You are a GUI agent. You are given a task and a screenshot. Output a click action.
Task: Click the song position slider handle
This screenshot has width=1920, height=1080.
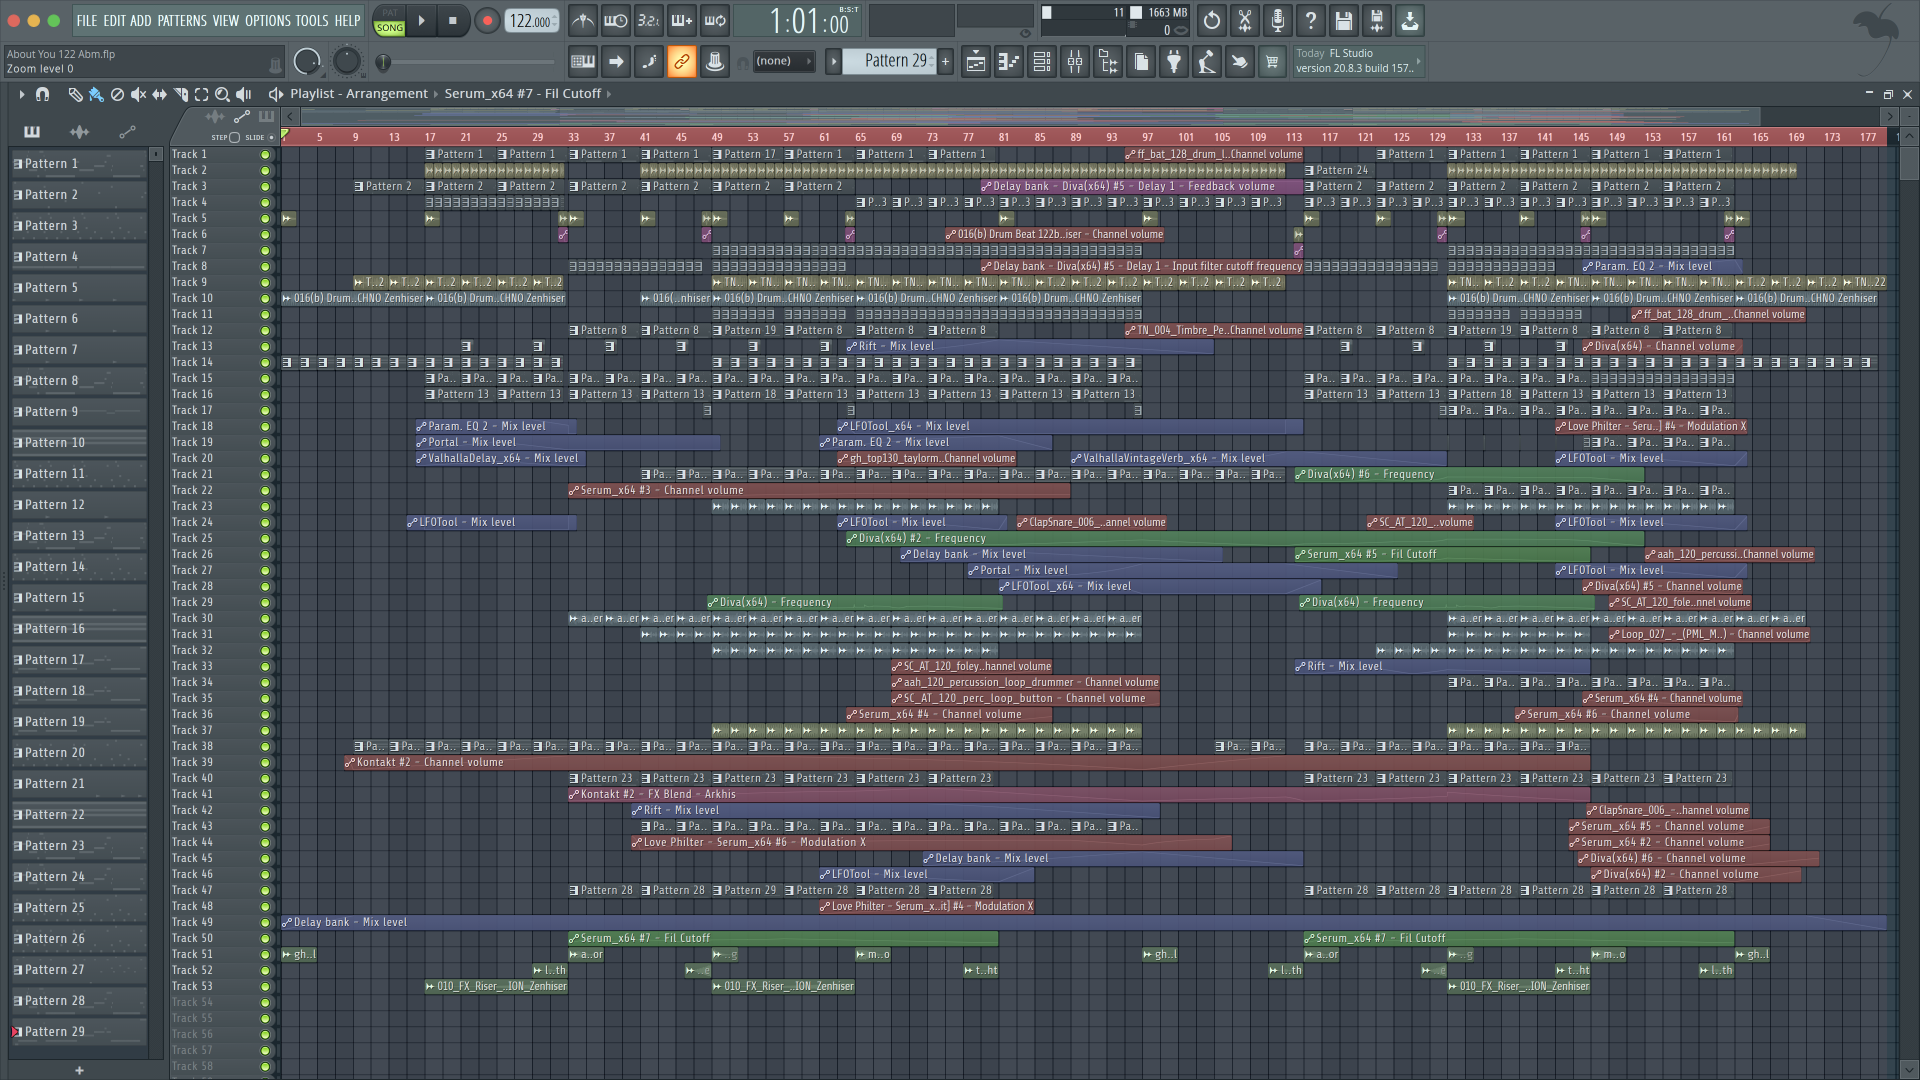[x=383, y=63]
